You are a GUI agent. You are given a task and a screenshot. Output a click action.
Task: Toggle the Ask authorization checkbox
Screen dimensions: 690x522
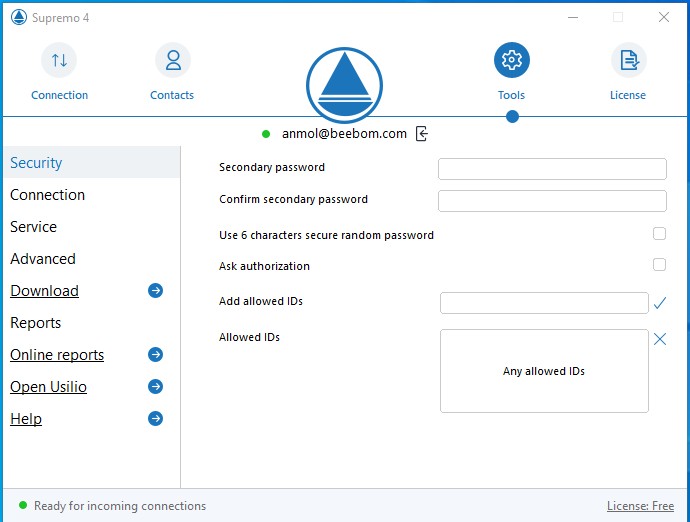point(659,265)
